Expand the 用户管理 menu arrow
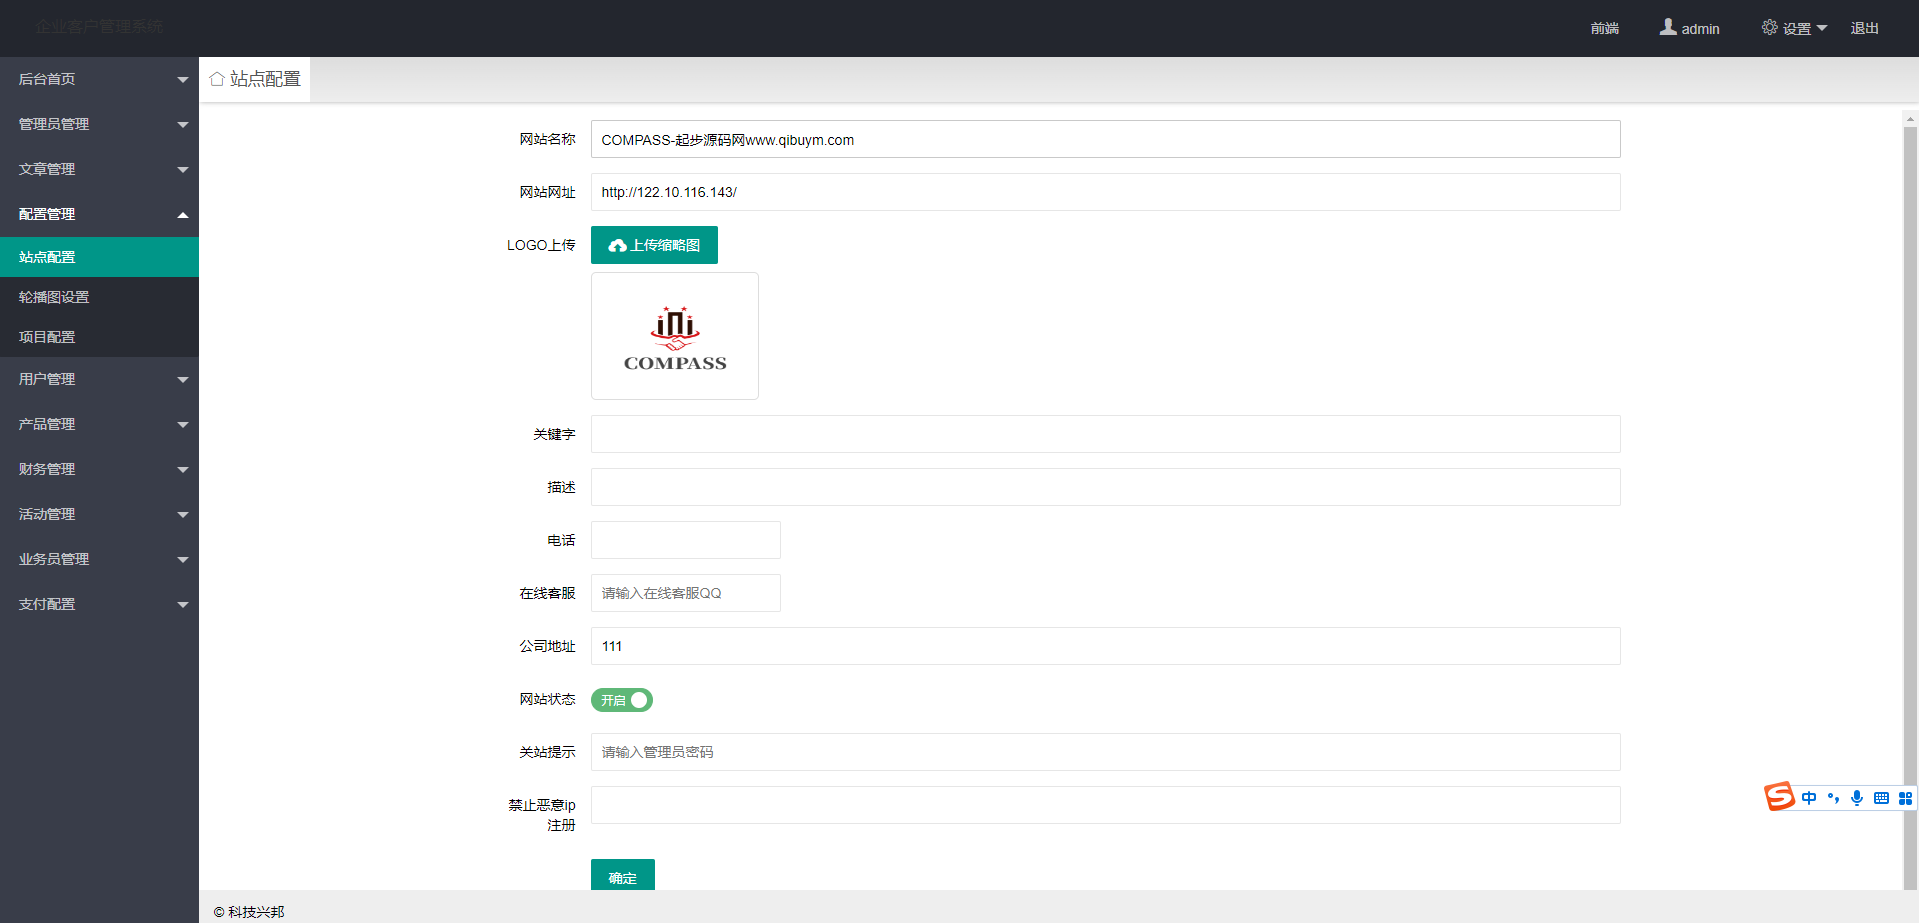 click(x=183, y=380)
